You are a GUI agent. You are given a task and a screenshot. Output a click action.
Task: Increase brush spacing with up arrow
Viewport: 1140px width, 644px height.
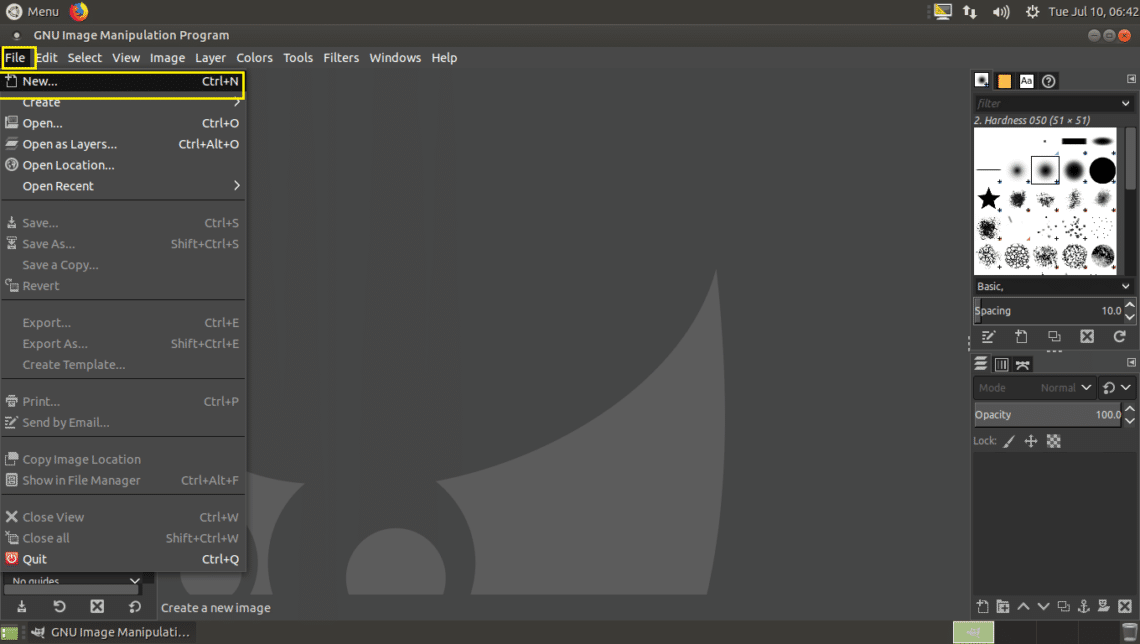click(x=1129, y=305)
